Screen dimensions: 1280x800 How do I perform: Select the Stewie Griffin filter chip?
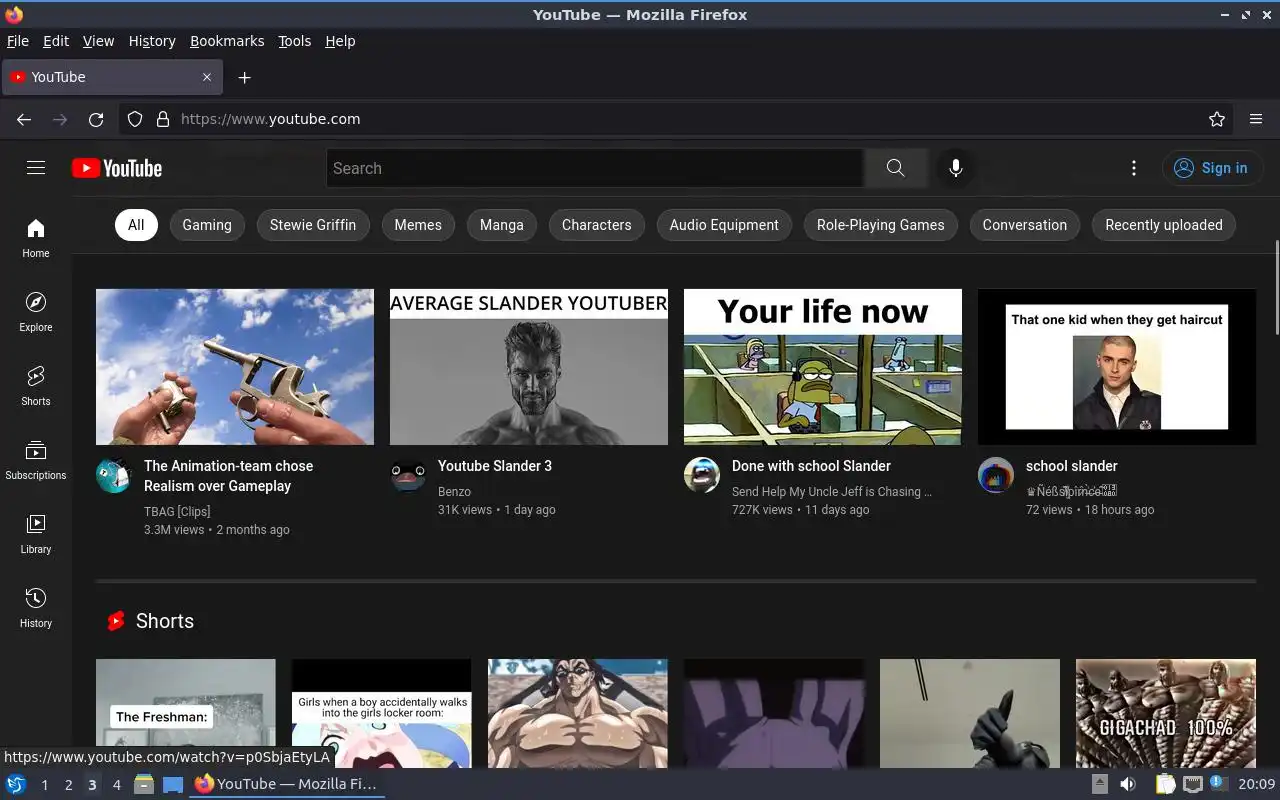click(x=313, y=225)
